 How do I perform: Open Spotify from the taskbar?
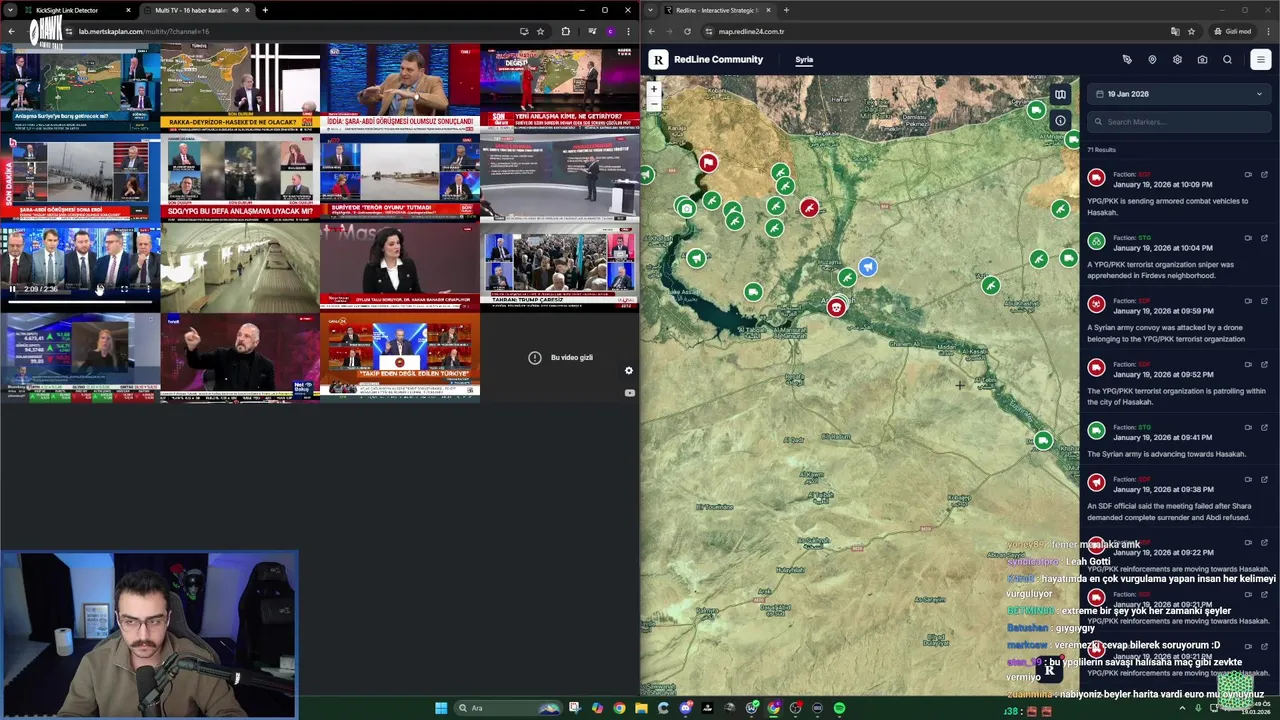tap(839, 708)
